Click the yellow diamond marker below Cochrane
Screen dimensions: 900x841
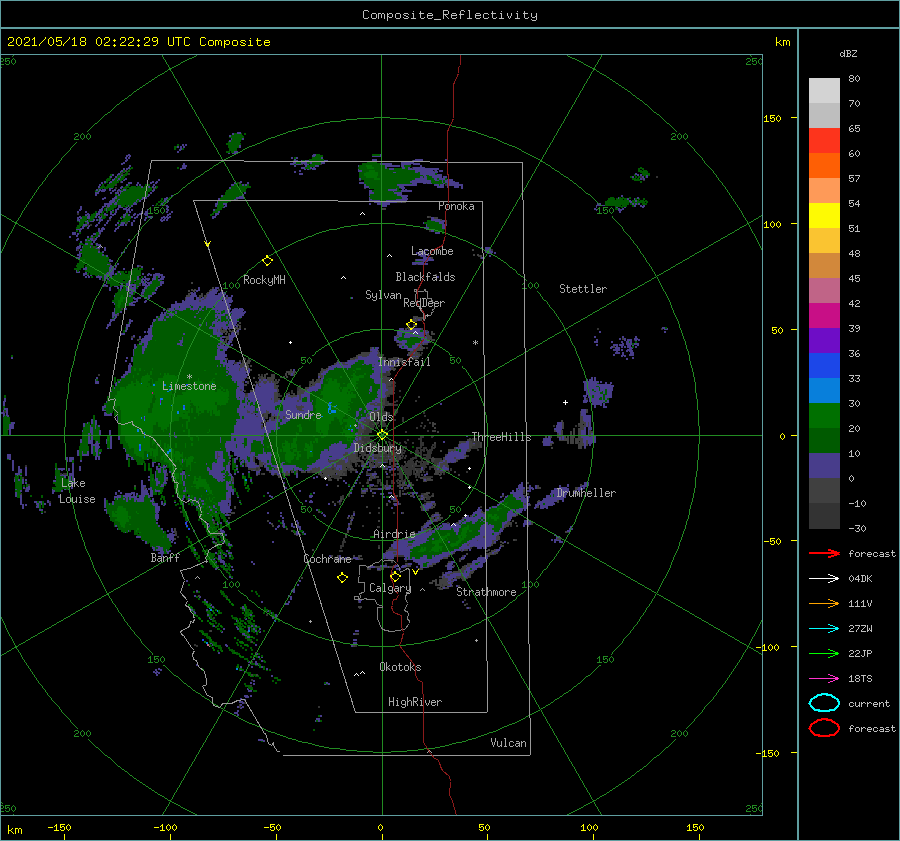click(x=342, y=578)
